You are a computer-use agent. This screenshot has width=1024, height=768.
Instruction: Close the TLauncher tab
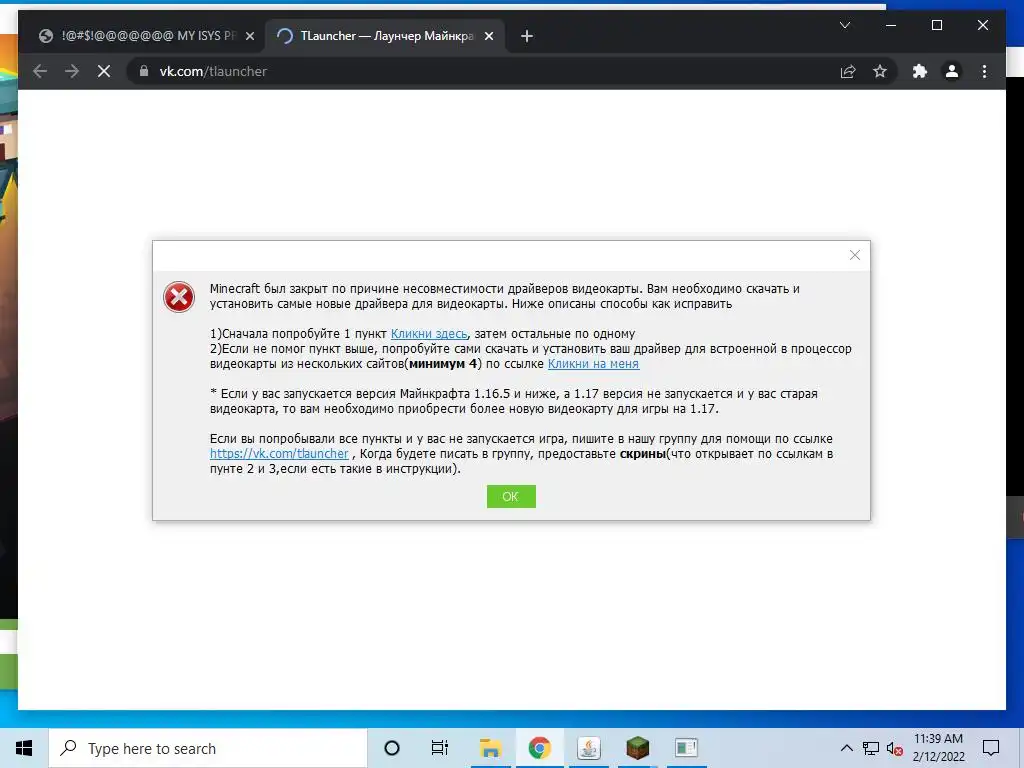[488, 37]
